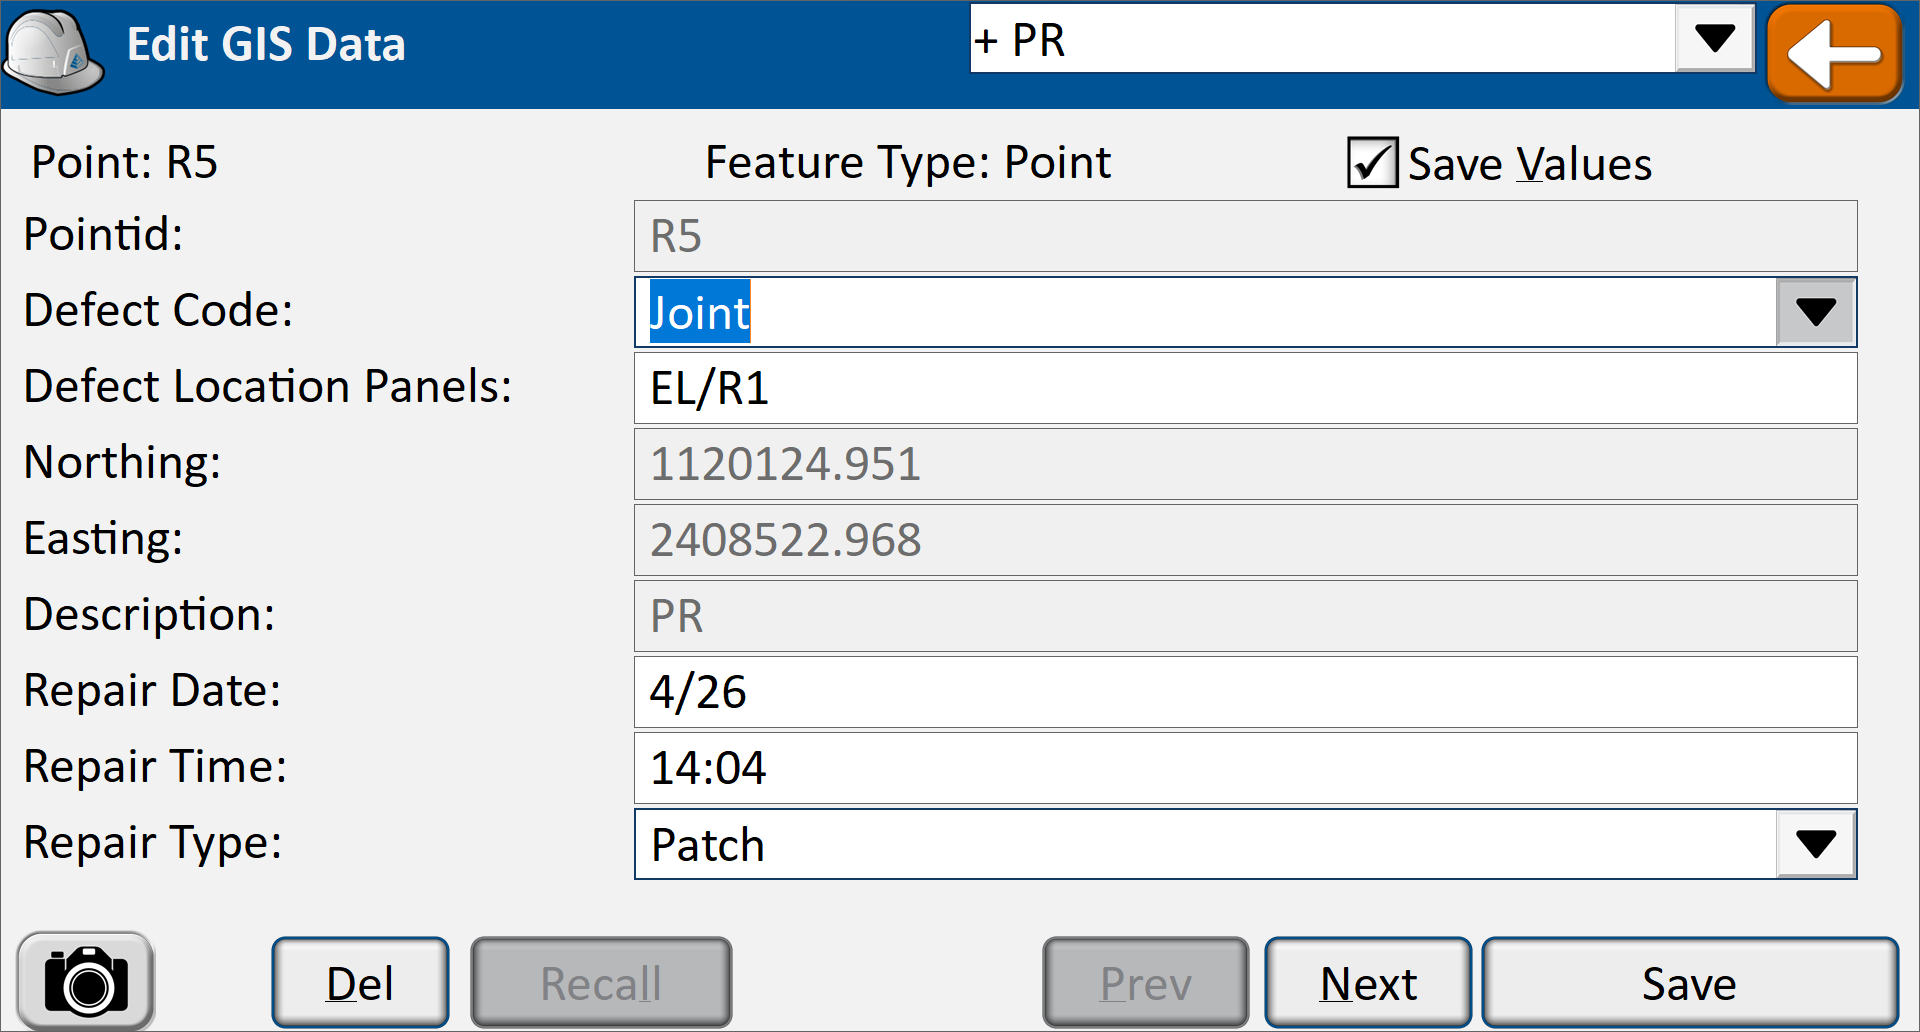Image resolution: width=1920 pixels, height=1032 pixels.
Task: Expand the + PR dropdown arrow
Action: tap(1715, 39)
